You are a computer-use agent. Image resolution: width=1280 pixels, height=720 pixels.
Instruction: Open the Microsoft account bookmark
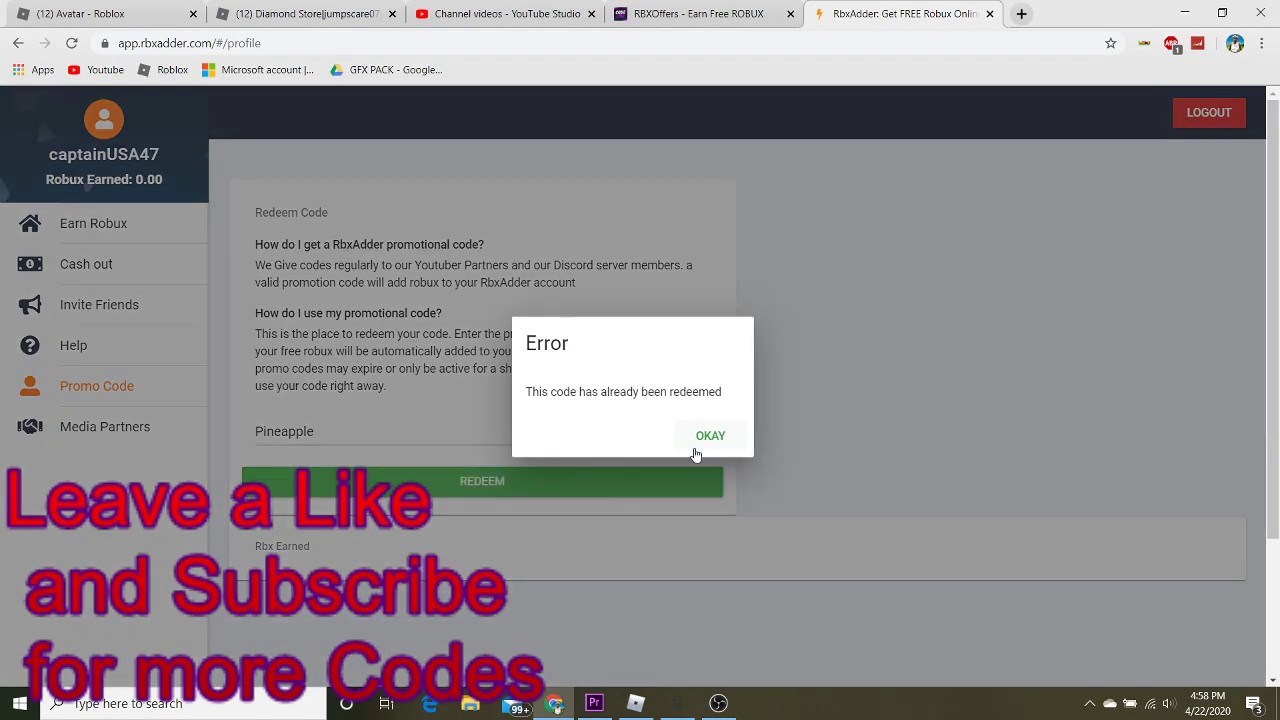257,70
